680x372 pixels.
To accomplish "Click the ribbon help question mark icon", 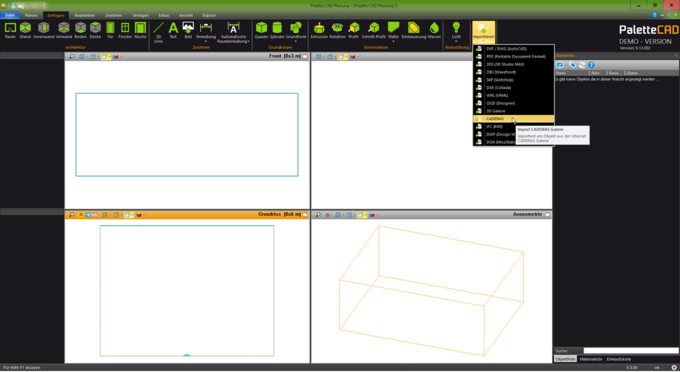I will pyautogui.click(x=655, y=15).
